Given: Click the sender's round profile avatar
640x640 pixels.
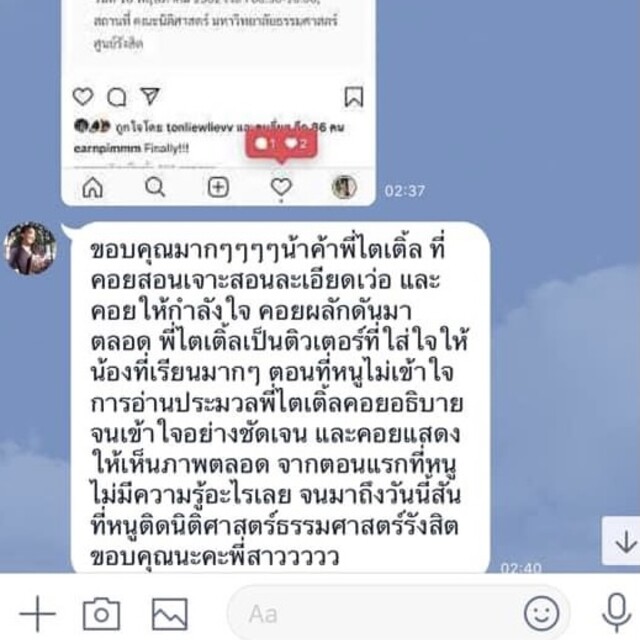Looking at the screenshot, I should [x=30, y=248].
